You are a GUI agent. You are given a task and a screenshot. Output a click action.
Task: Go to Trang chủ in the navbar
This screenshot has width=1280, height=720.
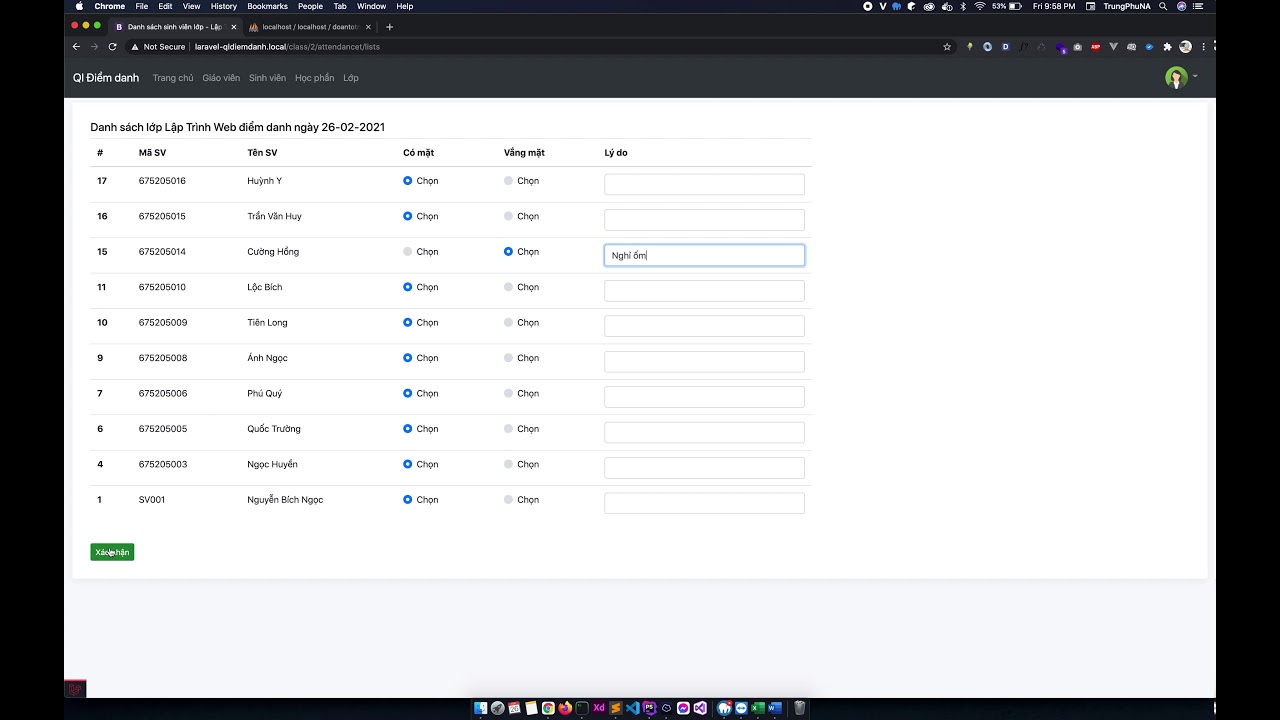click(173, 78)
